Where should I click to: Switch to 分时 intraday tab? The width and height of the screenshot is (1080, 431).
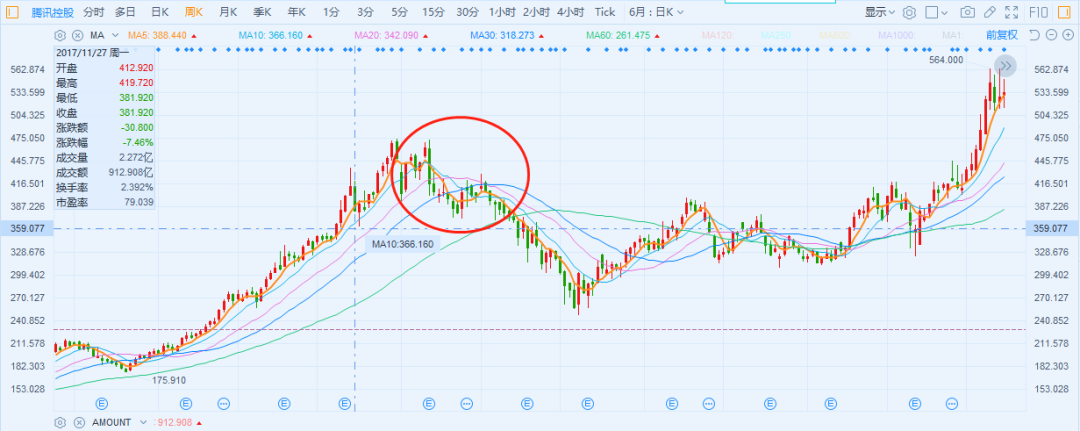click(x=94, y=12)
